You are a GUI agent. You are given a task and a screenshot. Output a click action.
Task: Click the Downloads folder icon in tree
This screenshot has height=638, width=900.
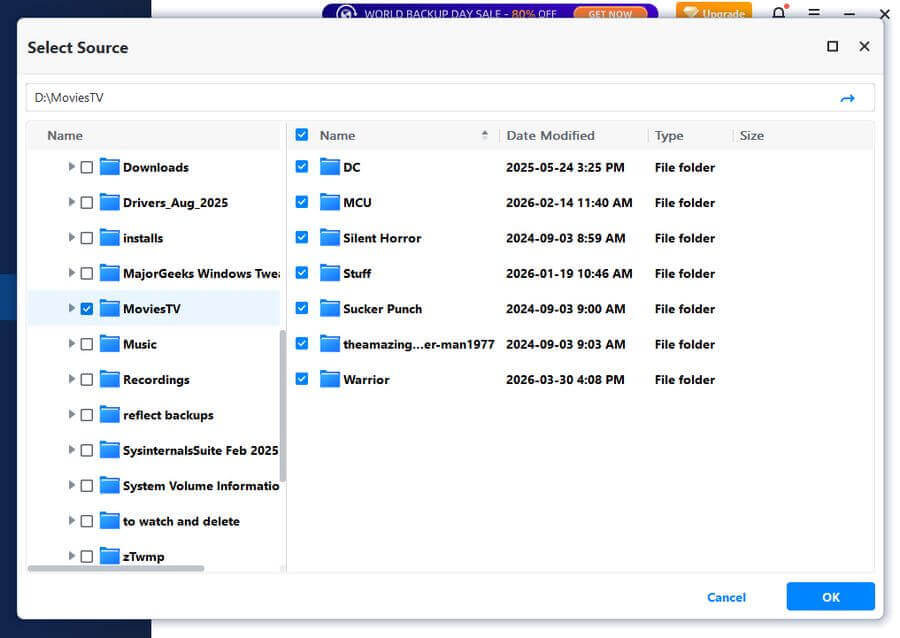110,167
